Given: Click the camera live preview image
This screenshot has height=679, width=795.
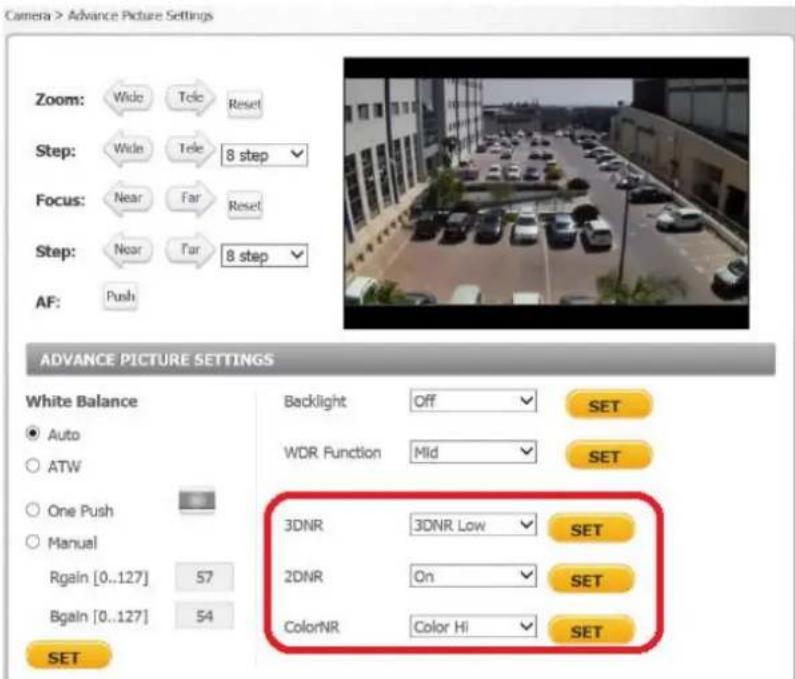Looking at the screenshot, I should pyautogui.click(x=546, y=193).
